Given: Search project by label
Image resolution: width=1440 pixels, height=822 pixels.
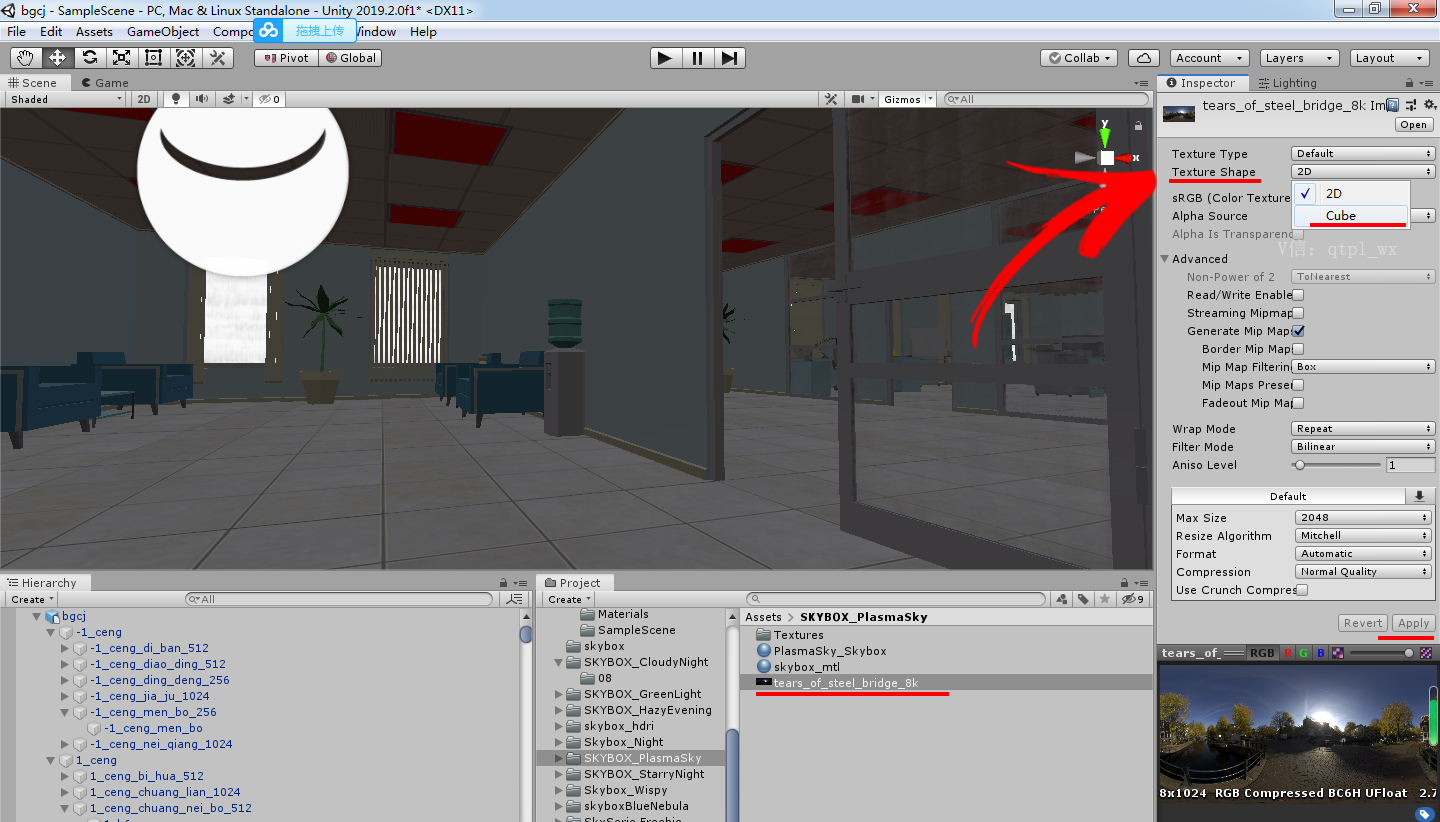Looking at the screenshot, I should (1084, 599).
